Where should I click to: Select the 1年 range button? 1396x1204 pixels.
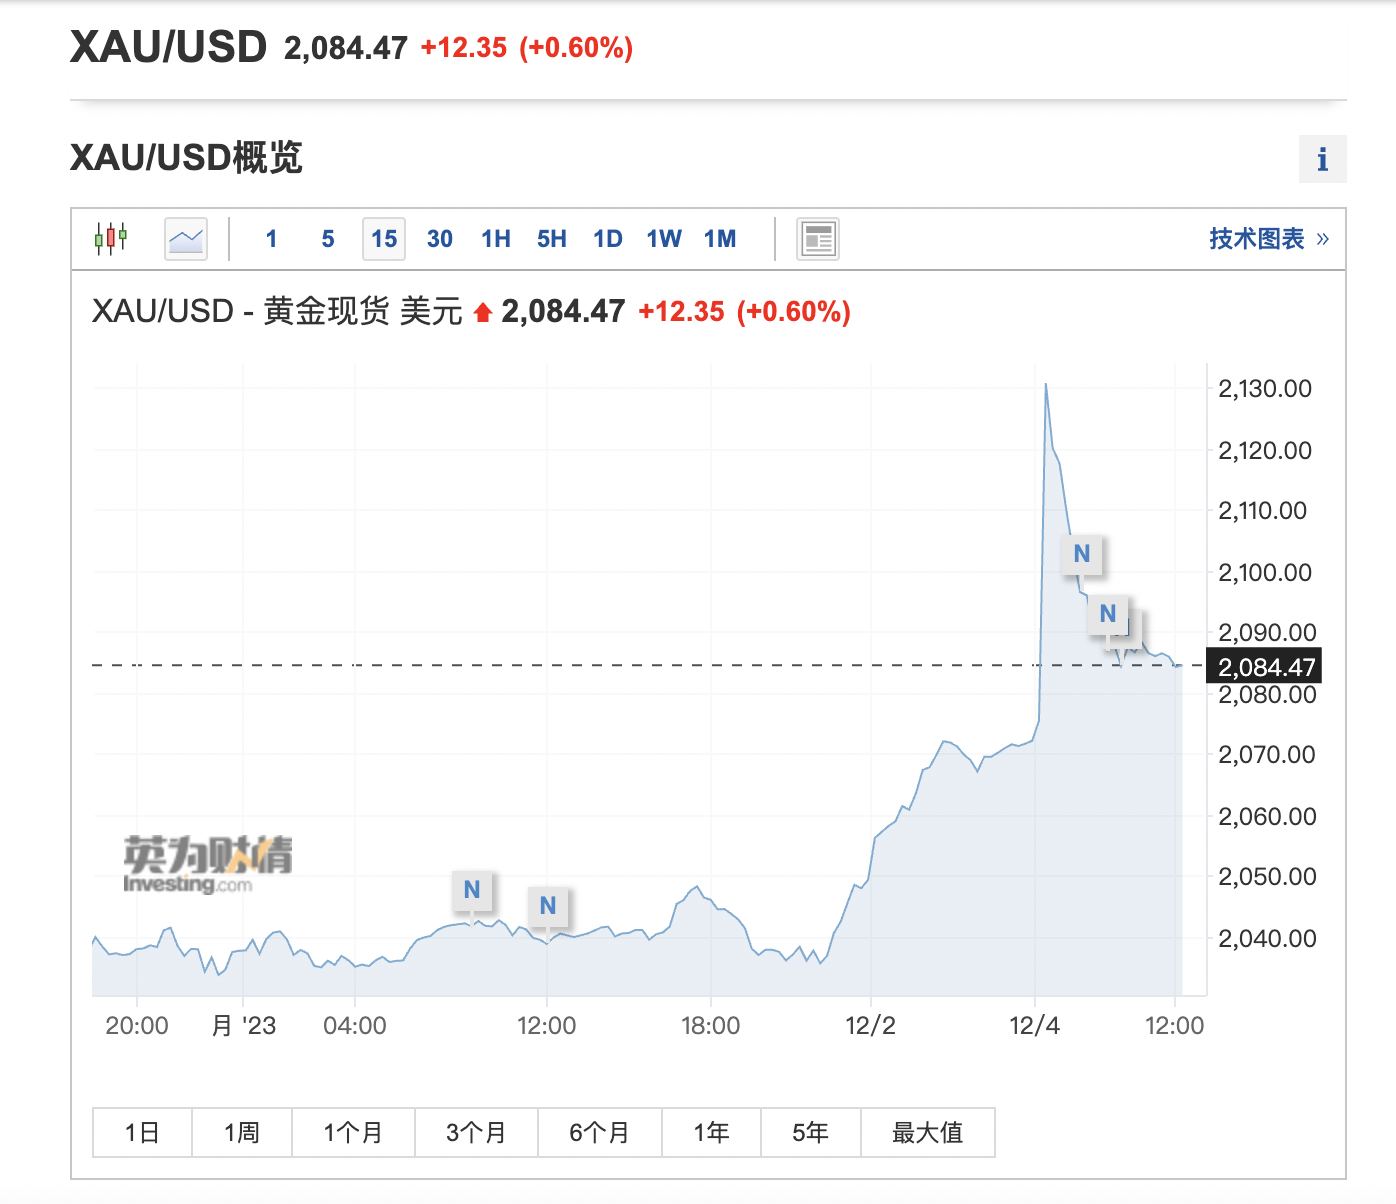tap(711, 1132)
